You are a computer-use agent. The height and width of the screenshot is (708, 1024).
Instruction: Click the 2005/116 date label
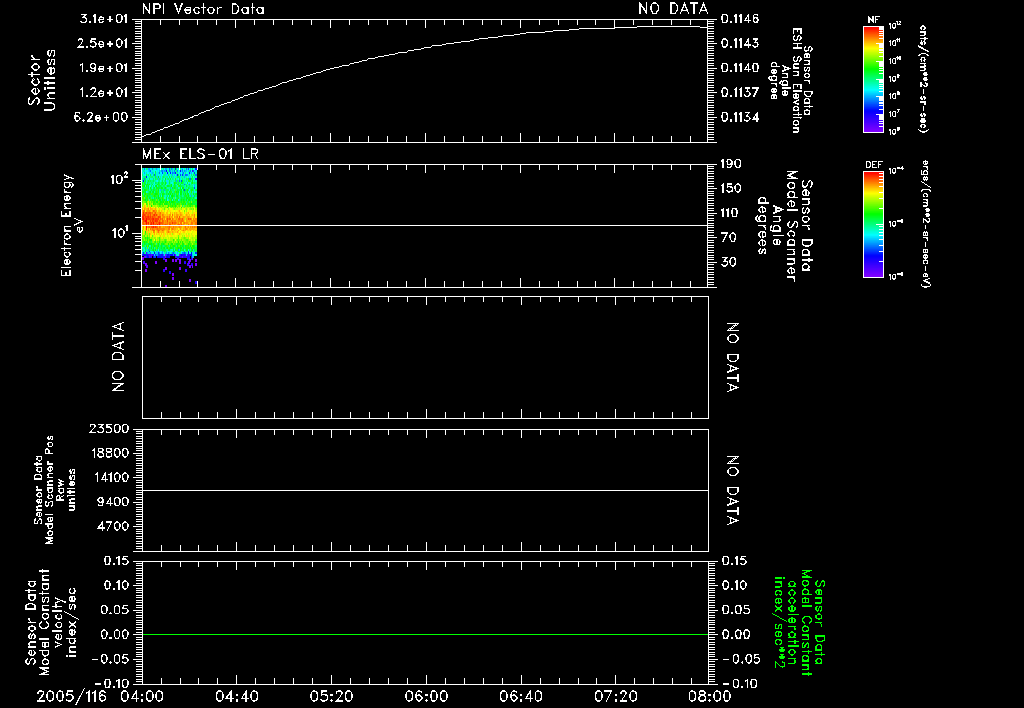click(71, 696)
